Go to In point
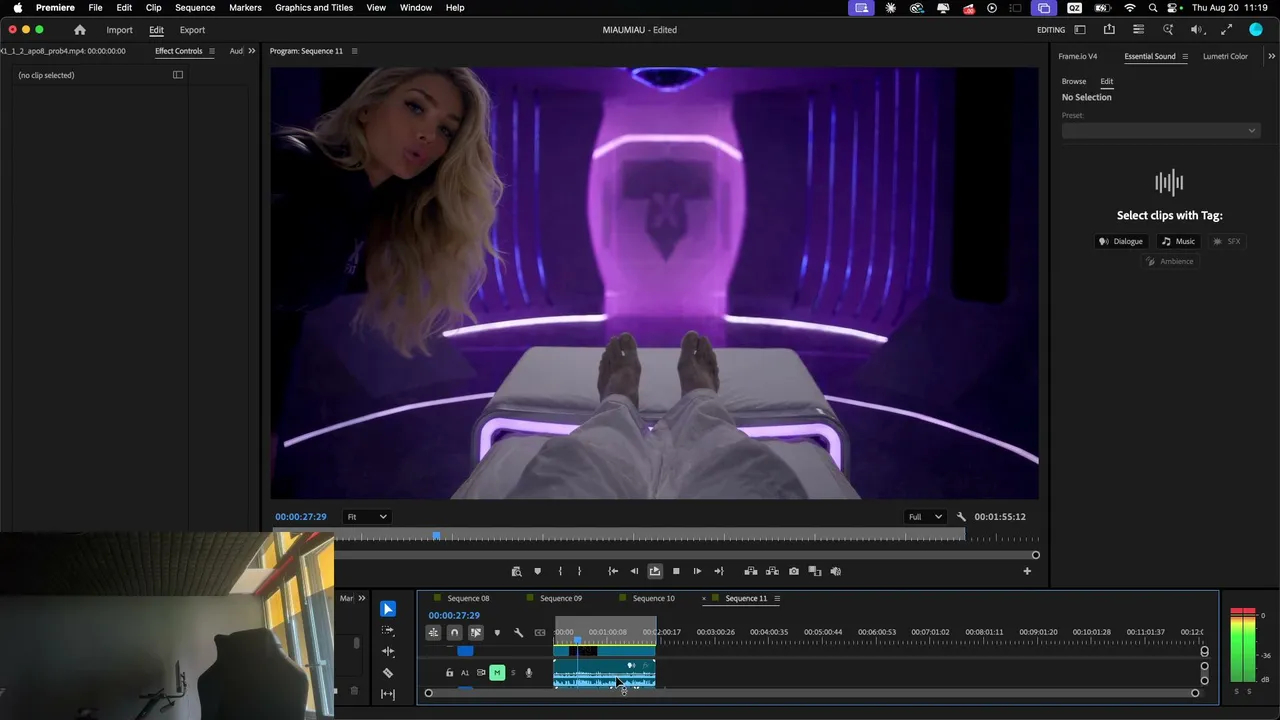 pyautogui.click(x=613, y=571)
